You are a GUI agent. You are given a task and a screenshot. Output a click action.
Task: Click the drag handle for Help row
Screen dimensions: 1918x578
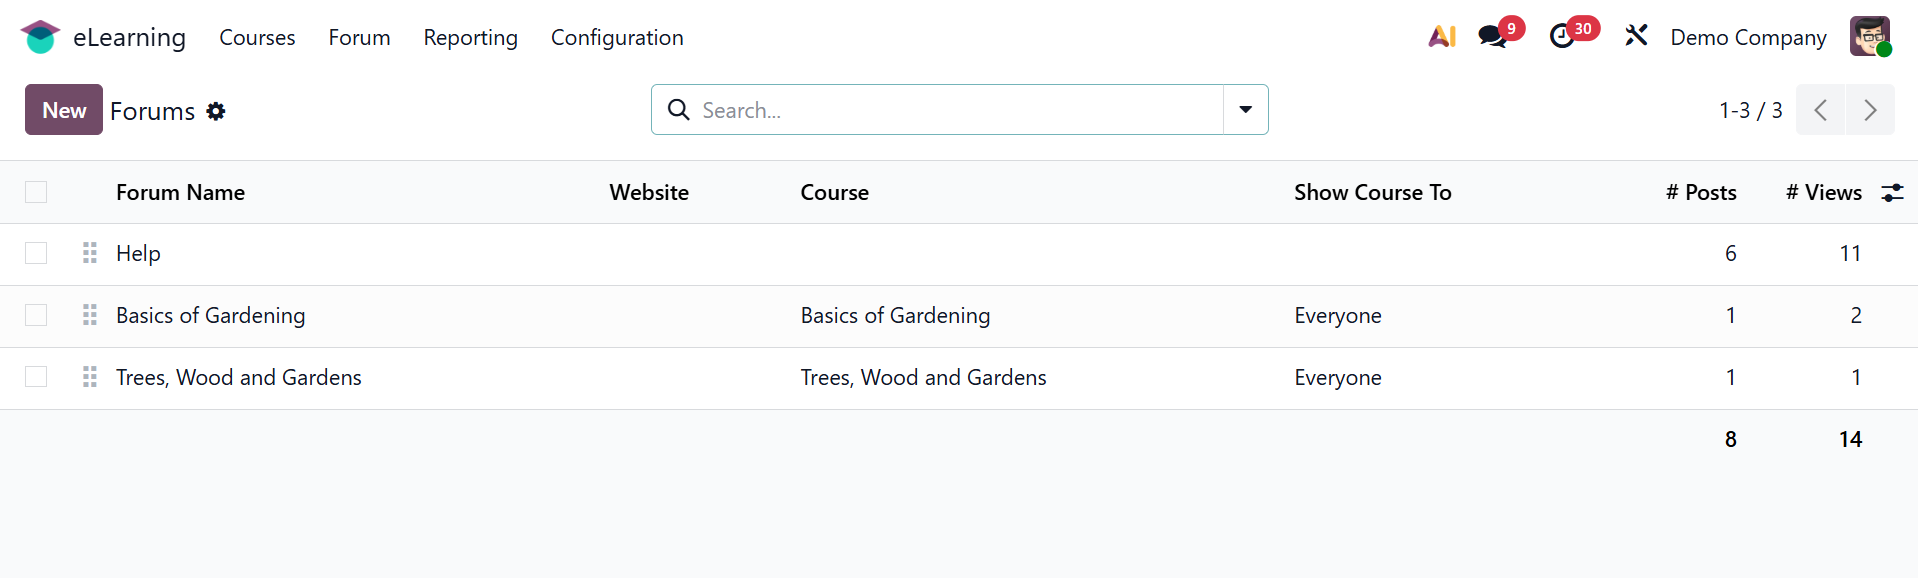[x=90, y=253]
